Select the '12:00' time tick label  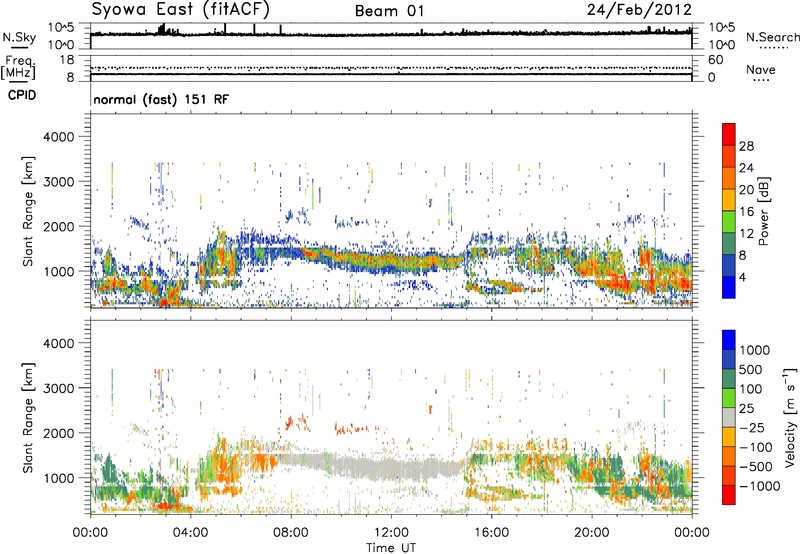point(391,533)
